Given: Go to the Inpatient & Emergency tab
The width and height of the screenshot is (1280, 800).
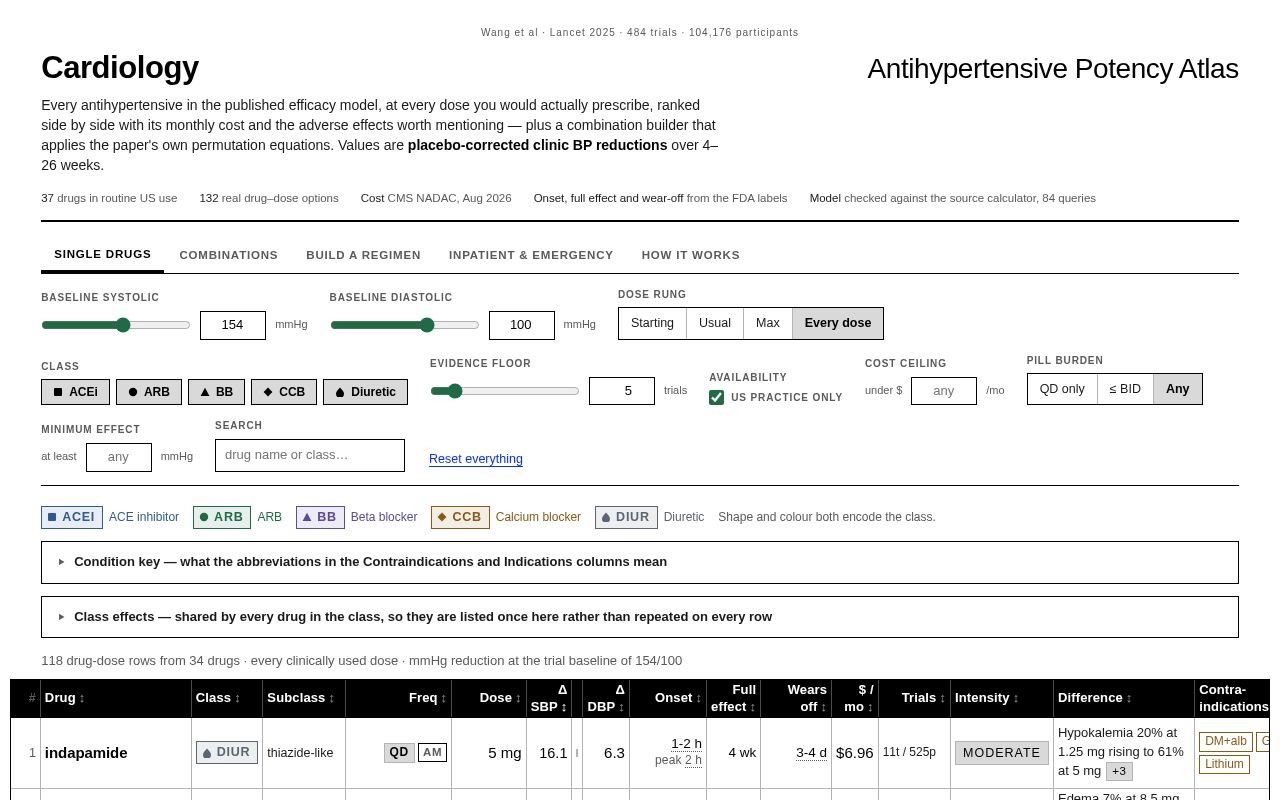Looking at the screenshot, I should pos(531,255).
